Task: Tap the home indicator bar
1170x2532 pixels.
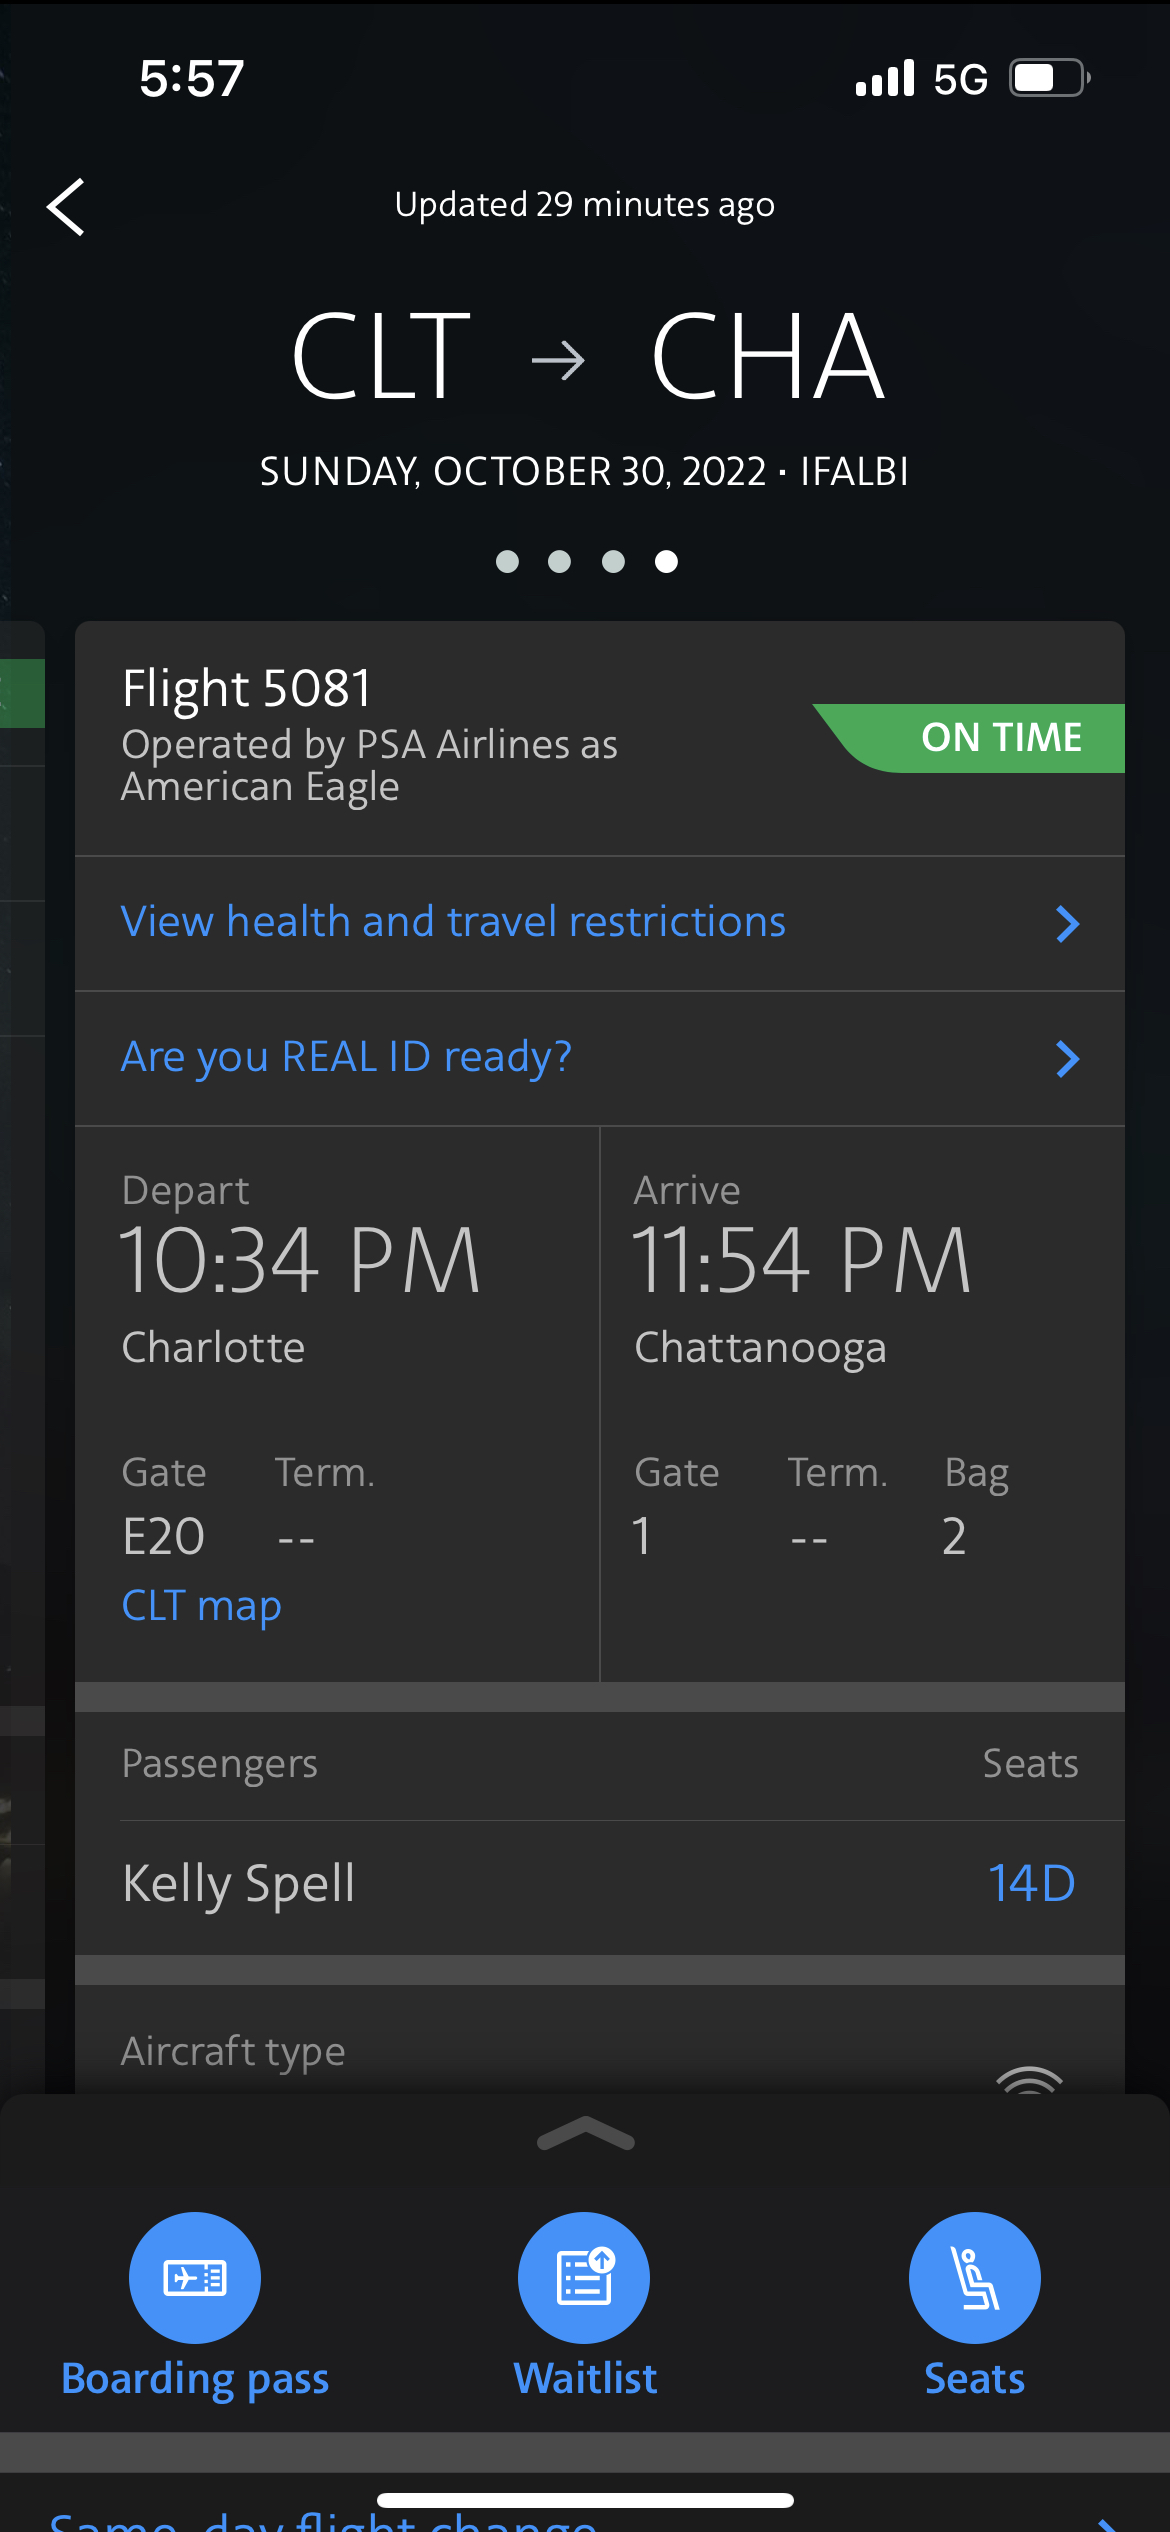Action: click(x=585, y=2500)
